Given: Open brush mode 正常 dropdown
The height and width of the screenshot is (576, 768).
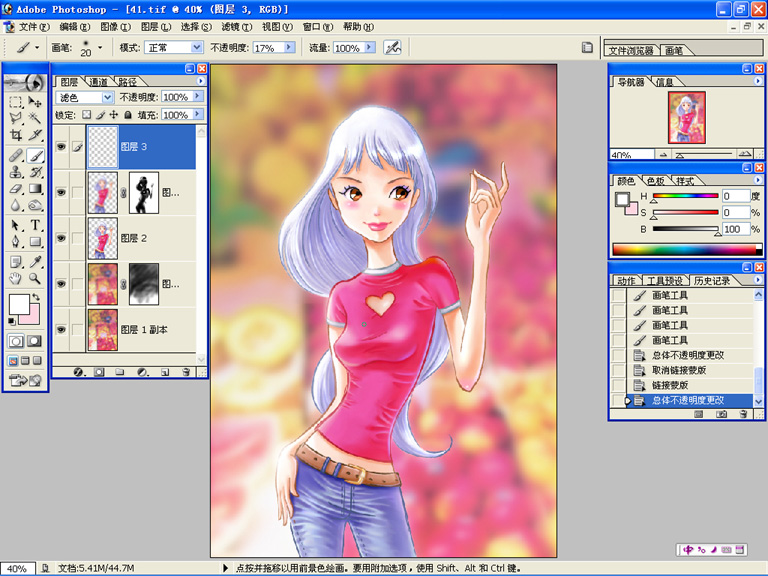Looking at the screenshot, I should click(196, 48).
